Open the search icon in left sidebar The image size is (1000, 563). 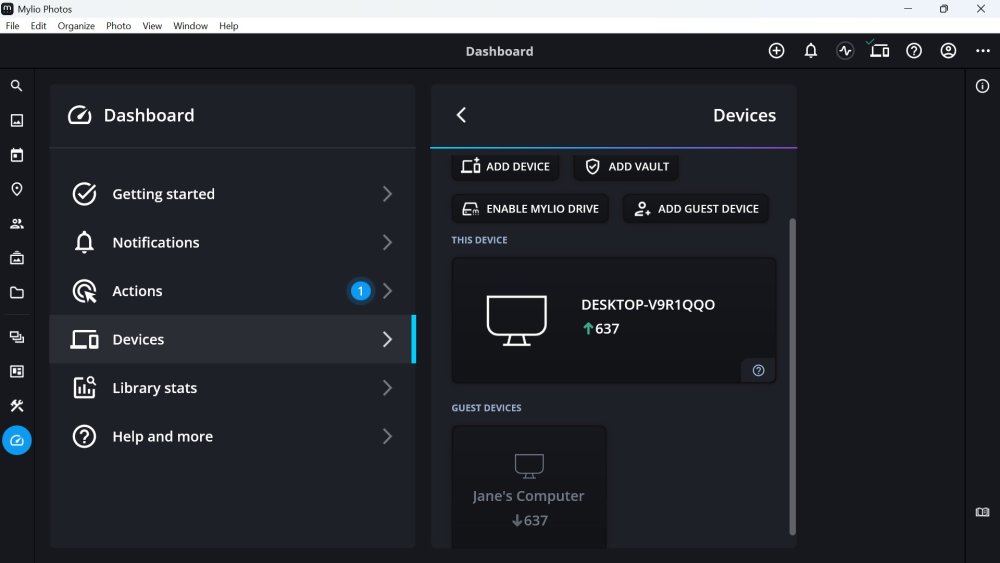pos(16,86)
